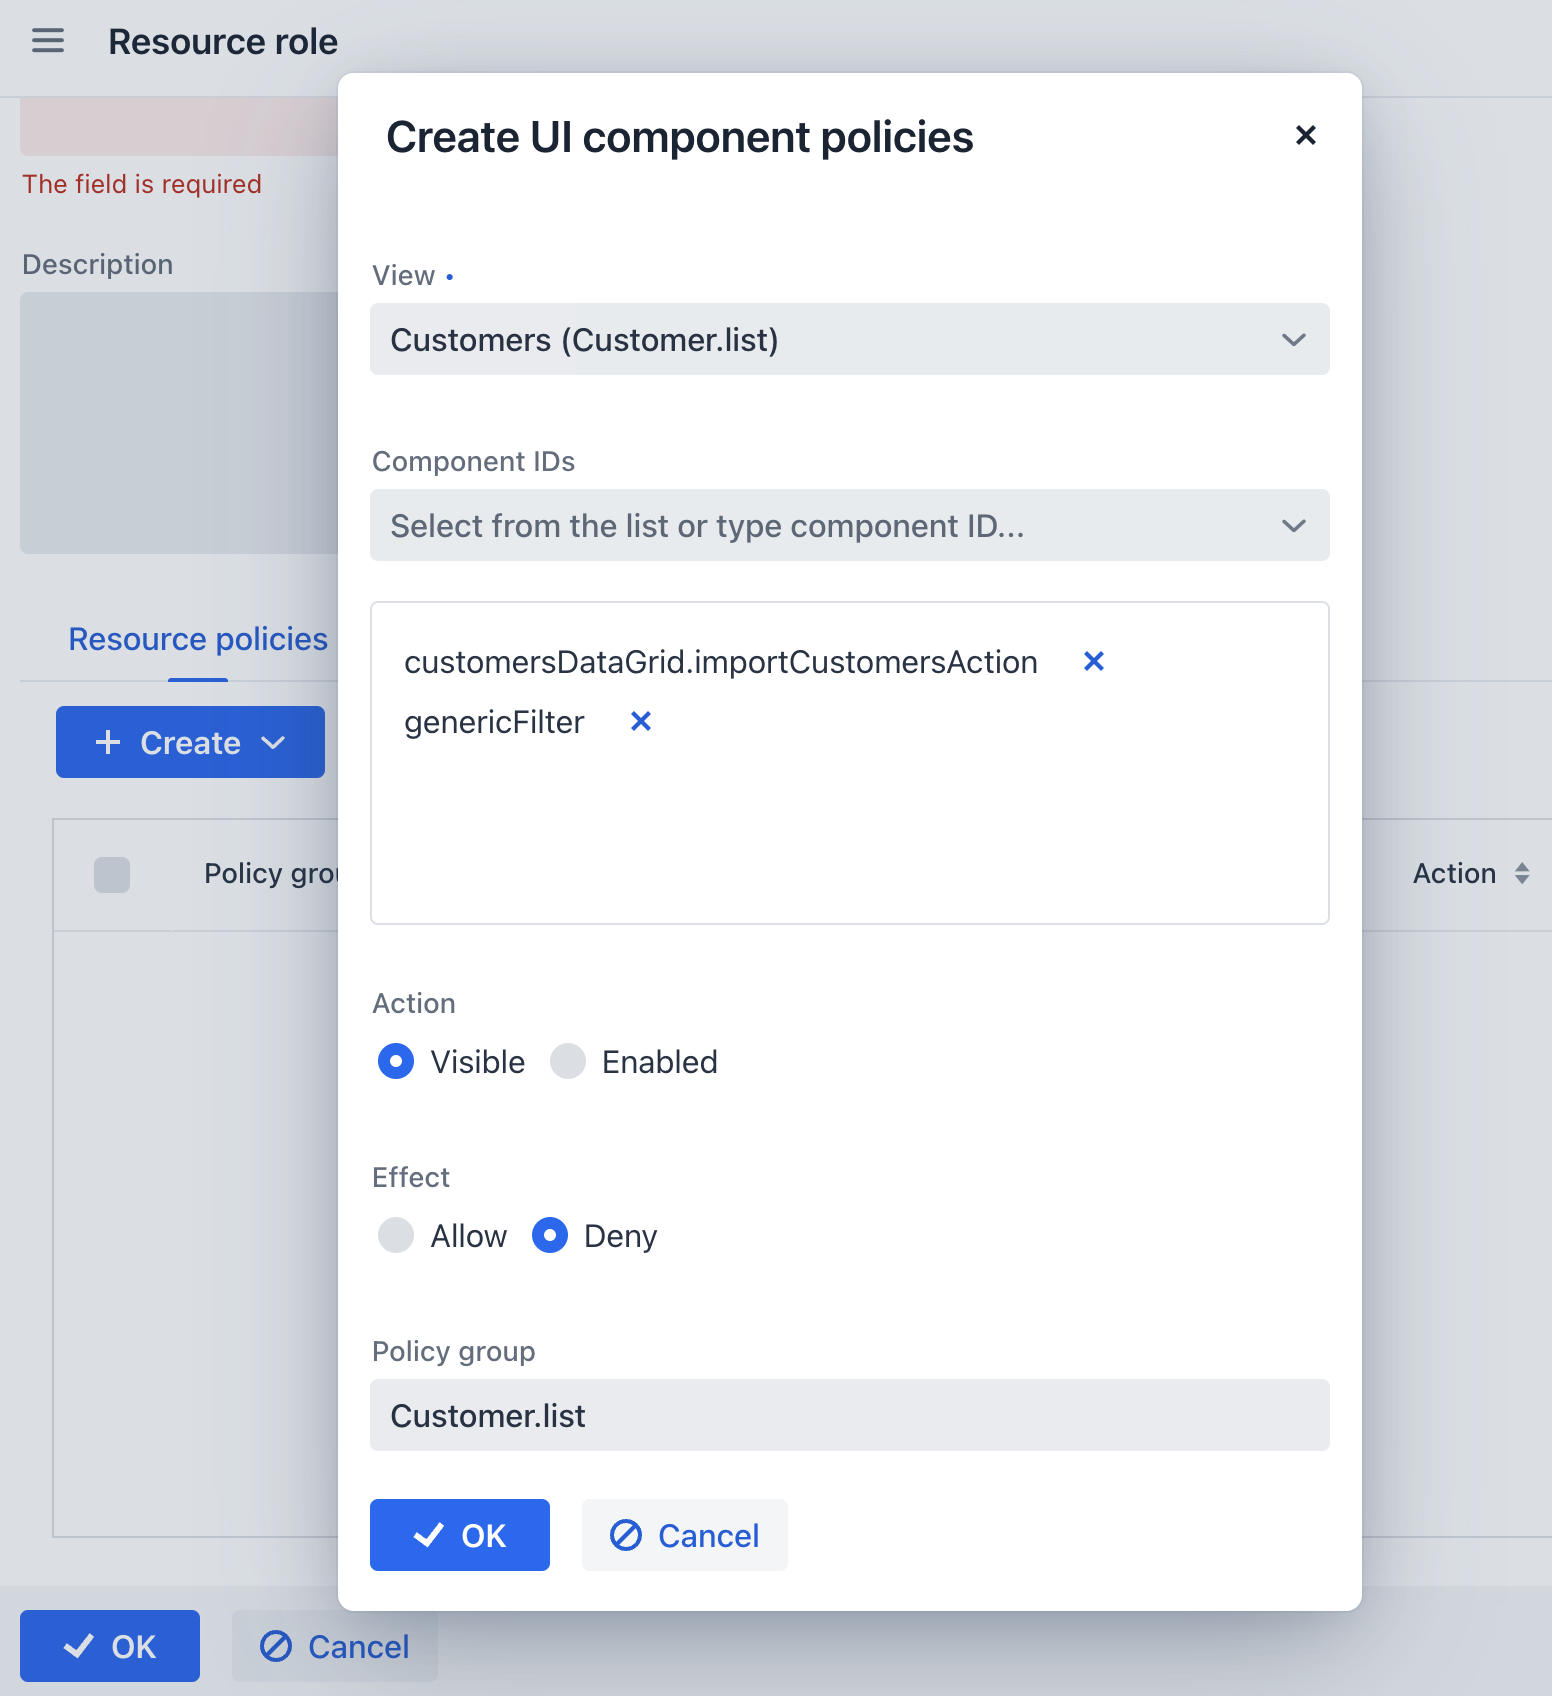The width and height of the screenshot is (1552, 1696).
Task: Remove customersDataGrid.importCustomersAction from the list
Action: click(x=1093, y=661)
